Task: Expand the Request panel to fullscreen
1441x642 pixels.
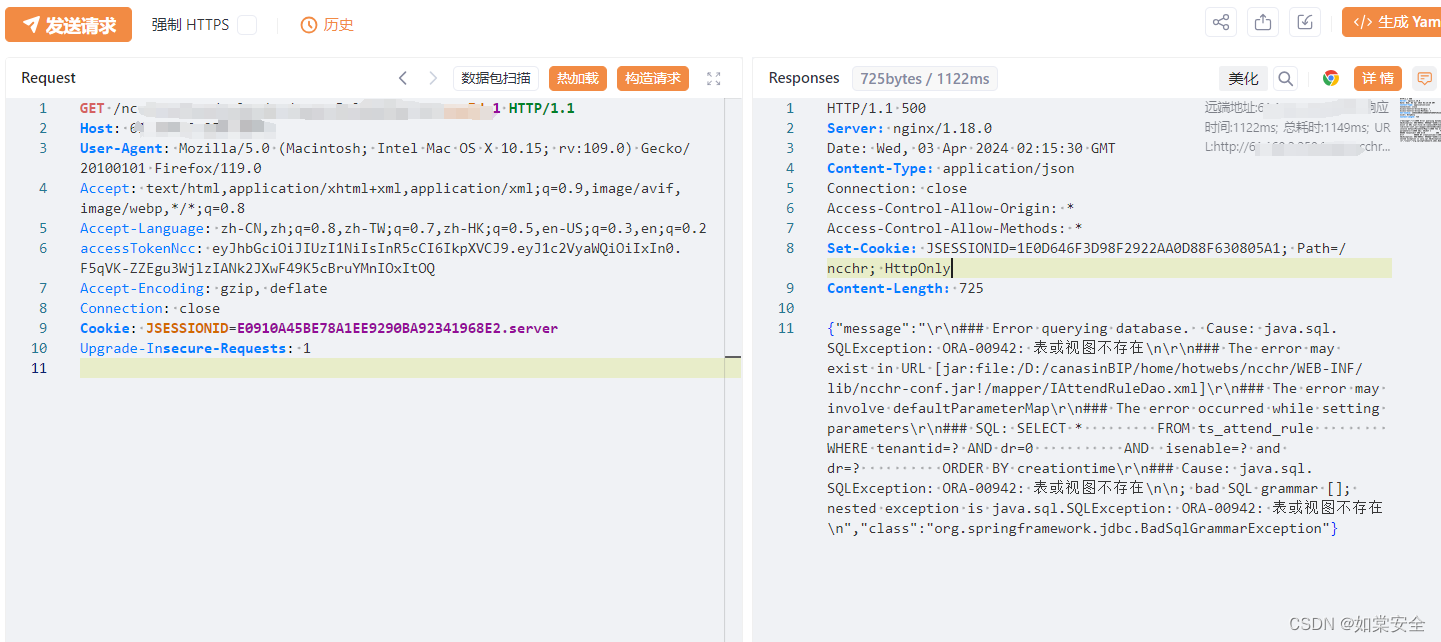Action: point(714,78)
